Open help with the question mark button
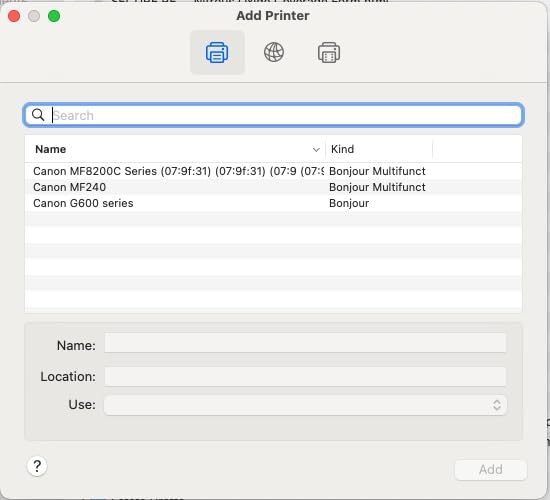 (37, 466)
